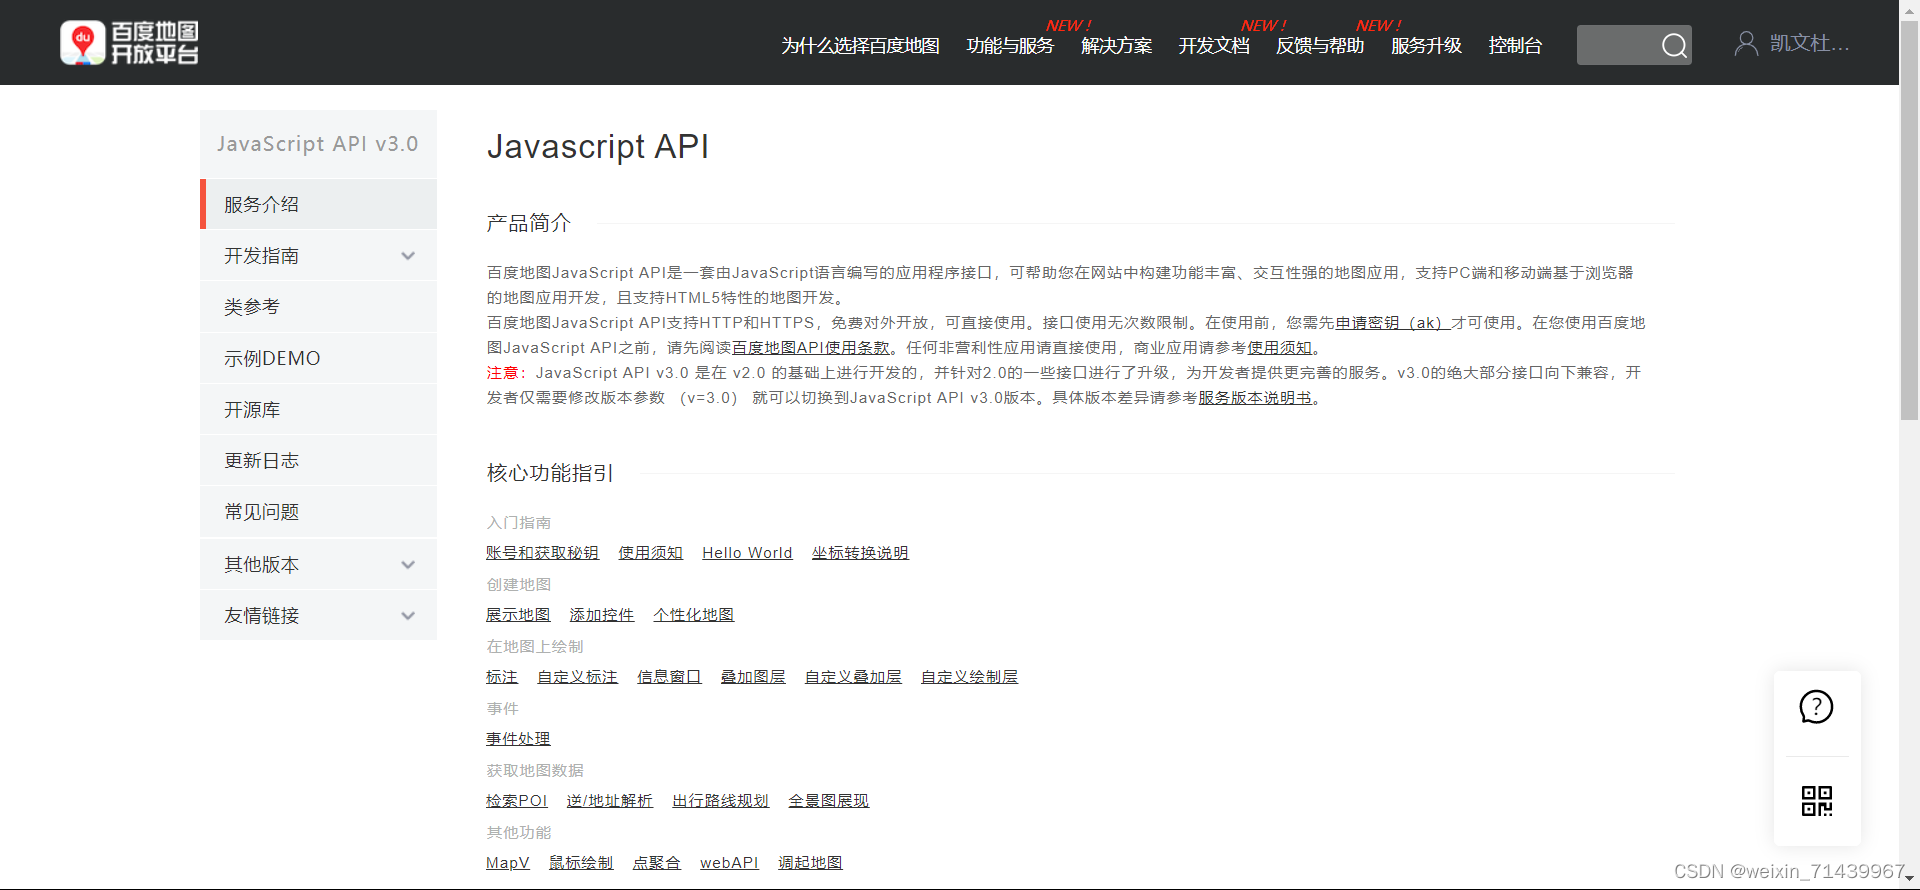1920x890 pixels.
Task: Open 功能与服务 nav menu
Action: (x=1010, y=46)
